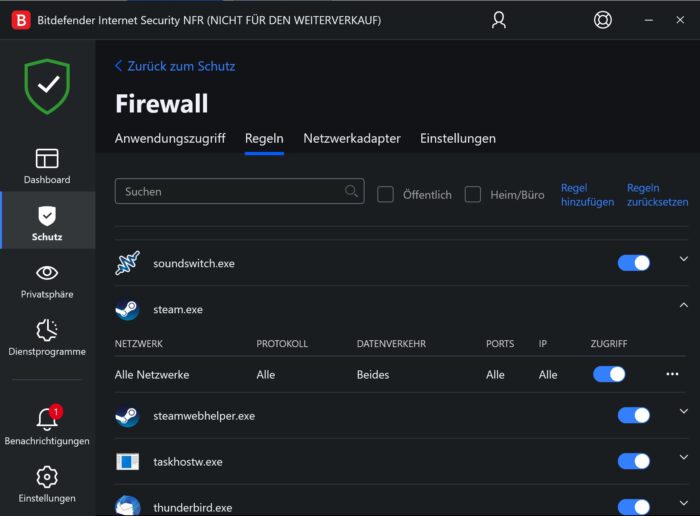The height and width of the screenshot is (516, 700).
Task: Open Einstellungen gear in sidebar
Action: point(47,484)
